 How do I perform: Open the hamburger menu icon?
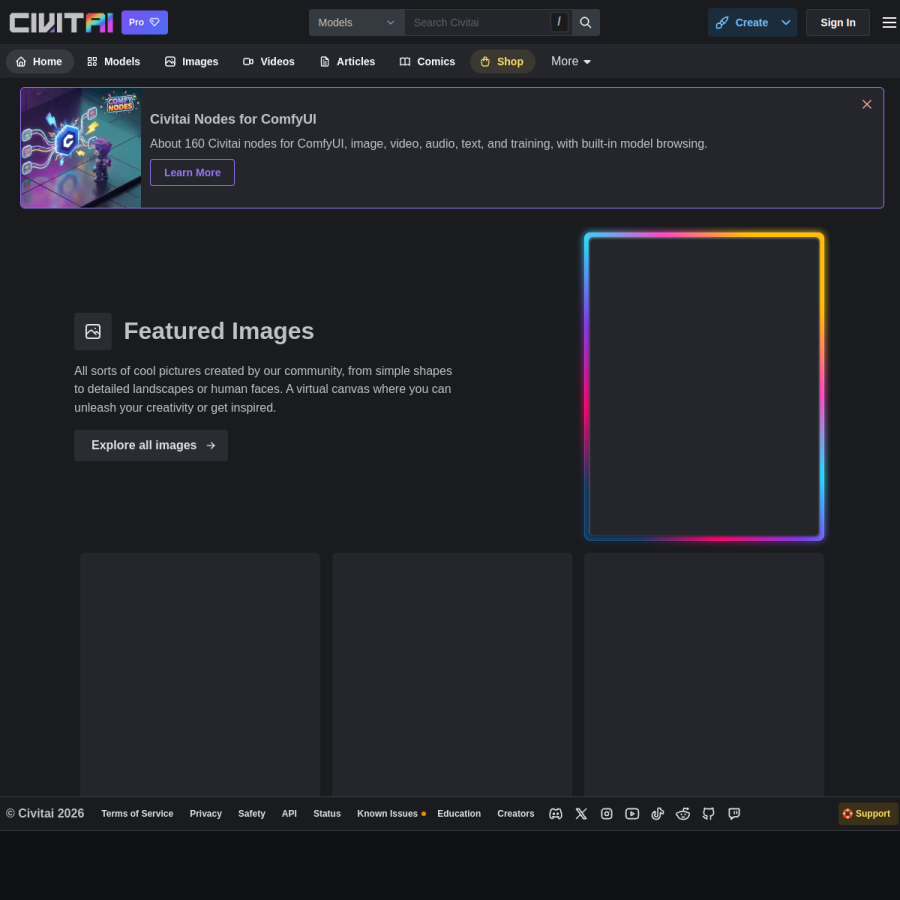[889, 22]
